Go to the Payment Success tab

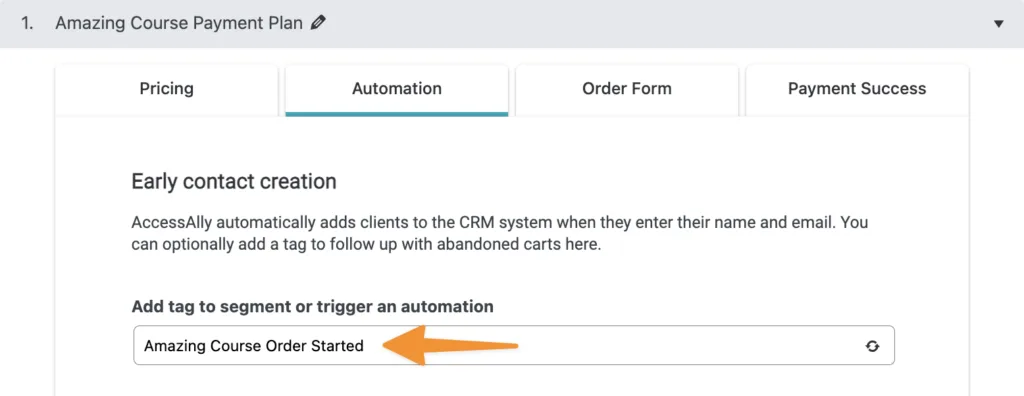point(857,89)
